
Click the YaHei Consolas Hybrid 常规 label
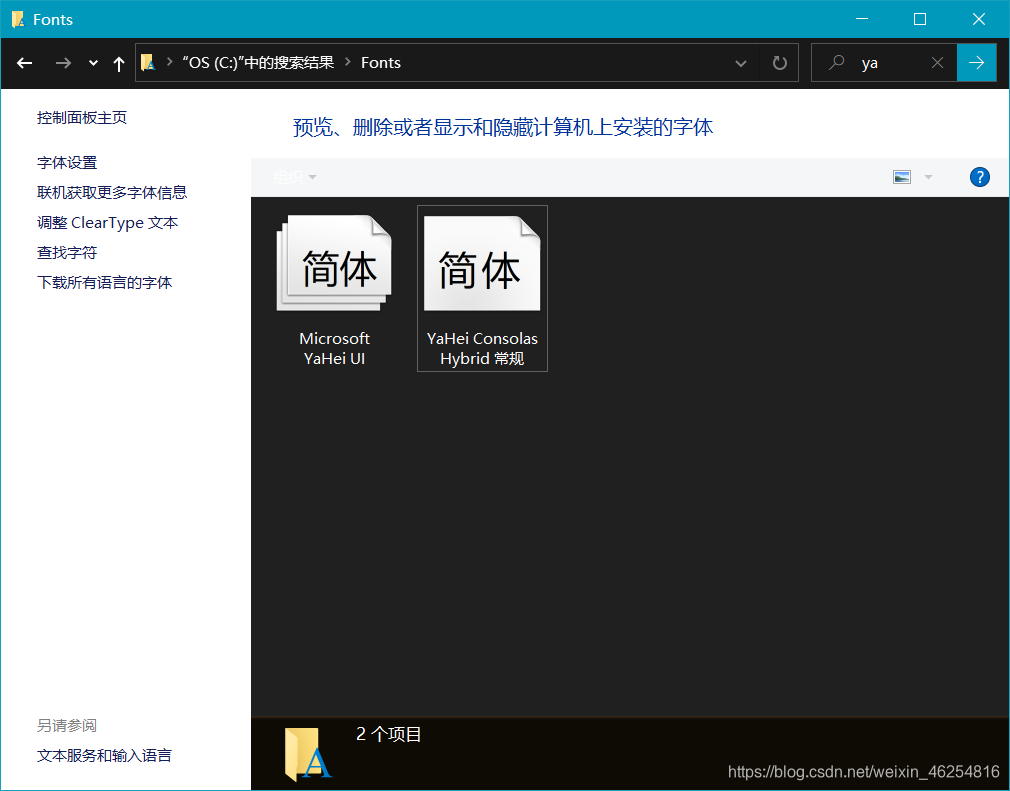click(x=482, y=348)
